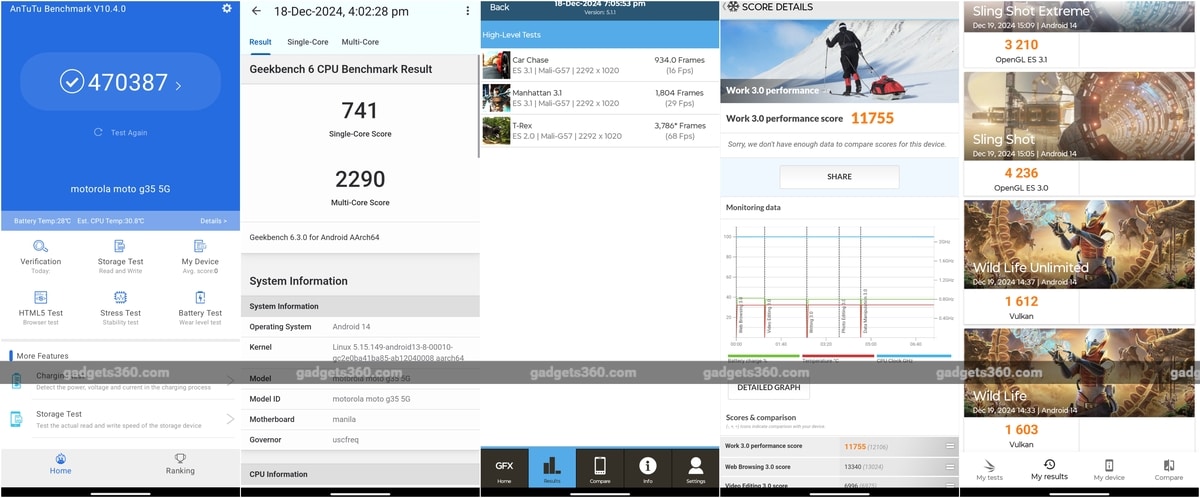The width and height of the screenshot is (1200, 498).
Task: Open AnTuTu settings gear icon
Action: pos(227,9)
